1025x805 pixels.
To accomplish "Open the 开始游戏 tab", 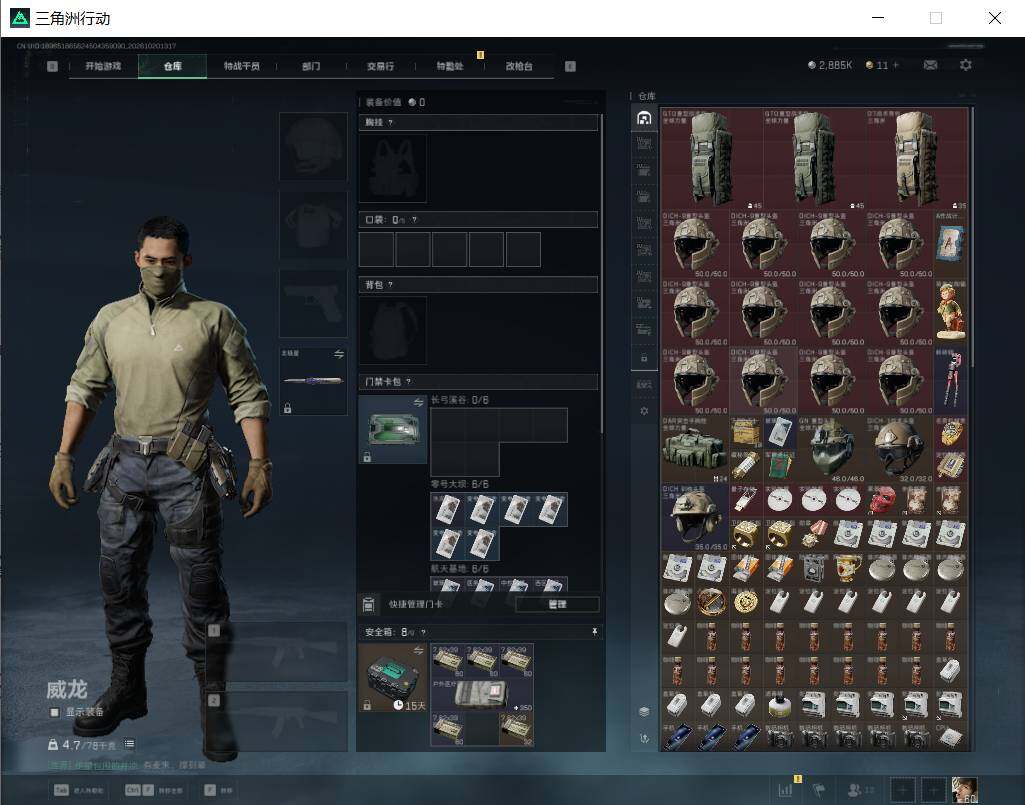I will coord(103,66).
